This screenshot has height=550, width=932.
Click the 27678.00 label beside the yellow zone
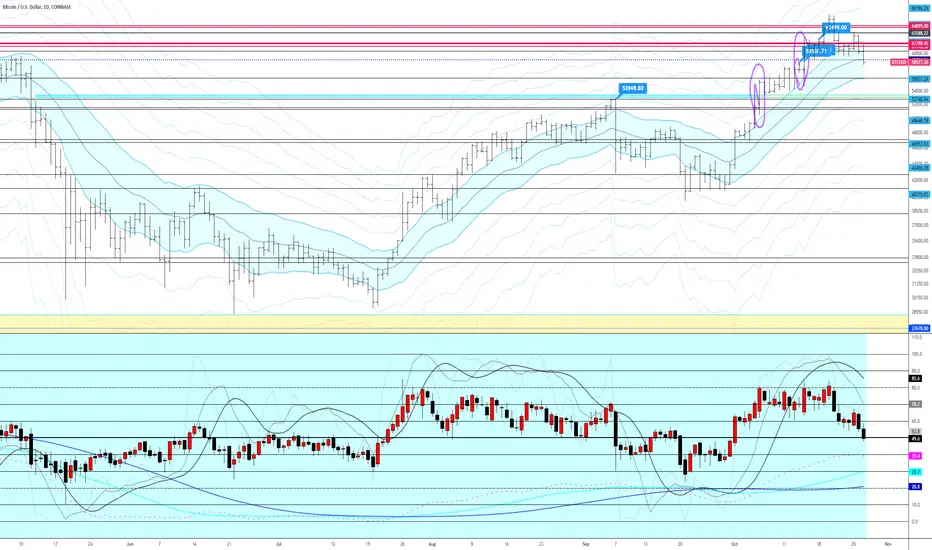pyautogui.click(x=920, y=328)
